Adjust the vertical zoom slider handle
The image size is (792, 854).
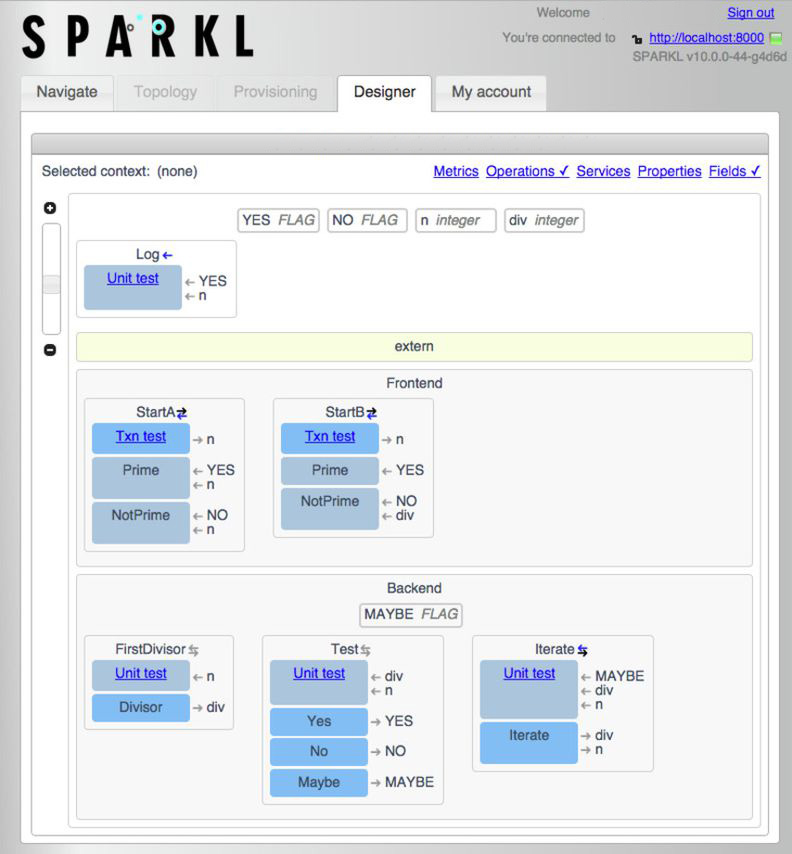[51, 284]
